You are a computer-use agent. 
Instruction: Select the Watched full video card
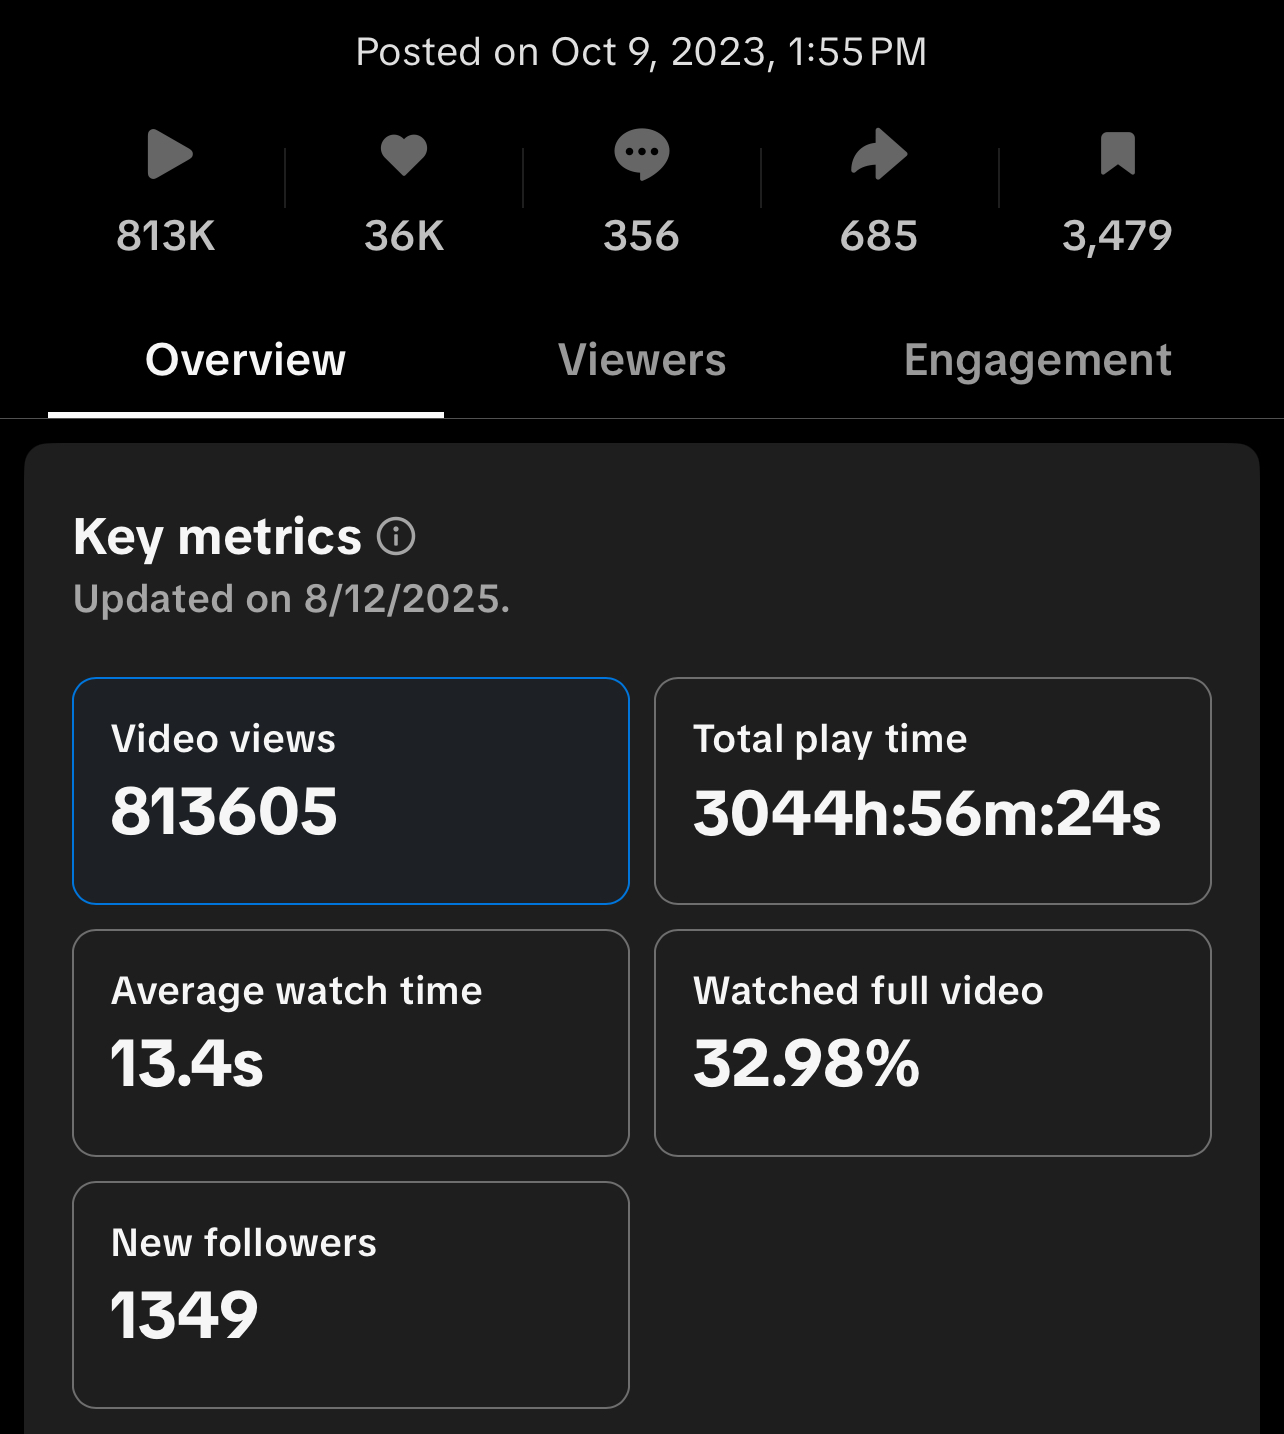pos(932,1043)
